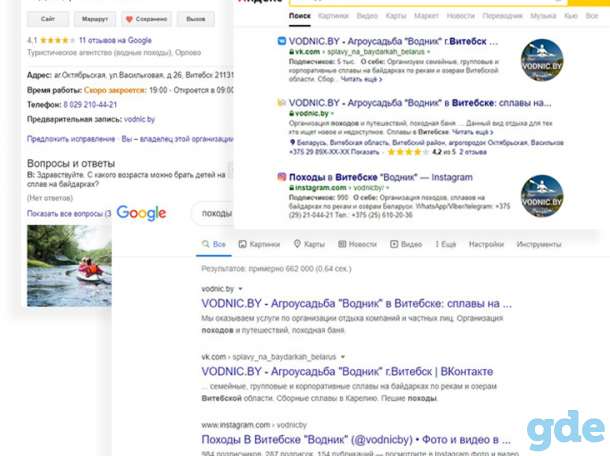Click the yellow star rating in Yandex result

(x=408, y=152)
